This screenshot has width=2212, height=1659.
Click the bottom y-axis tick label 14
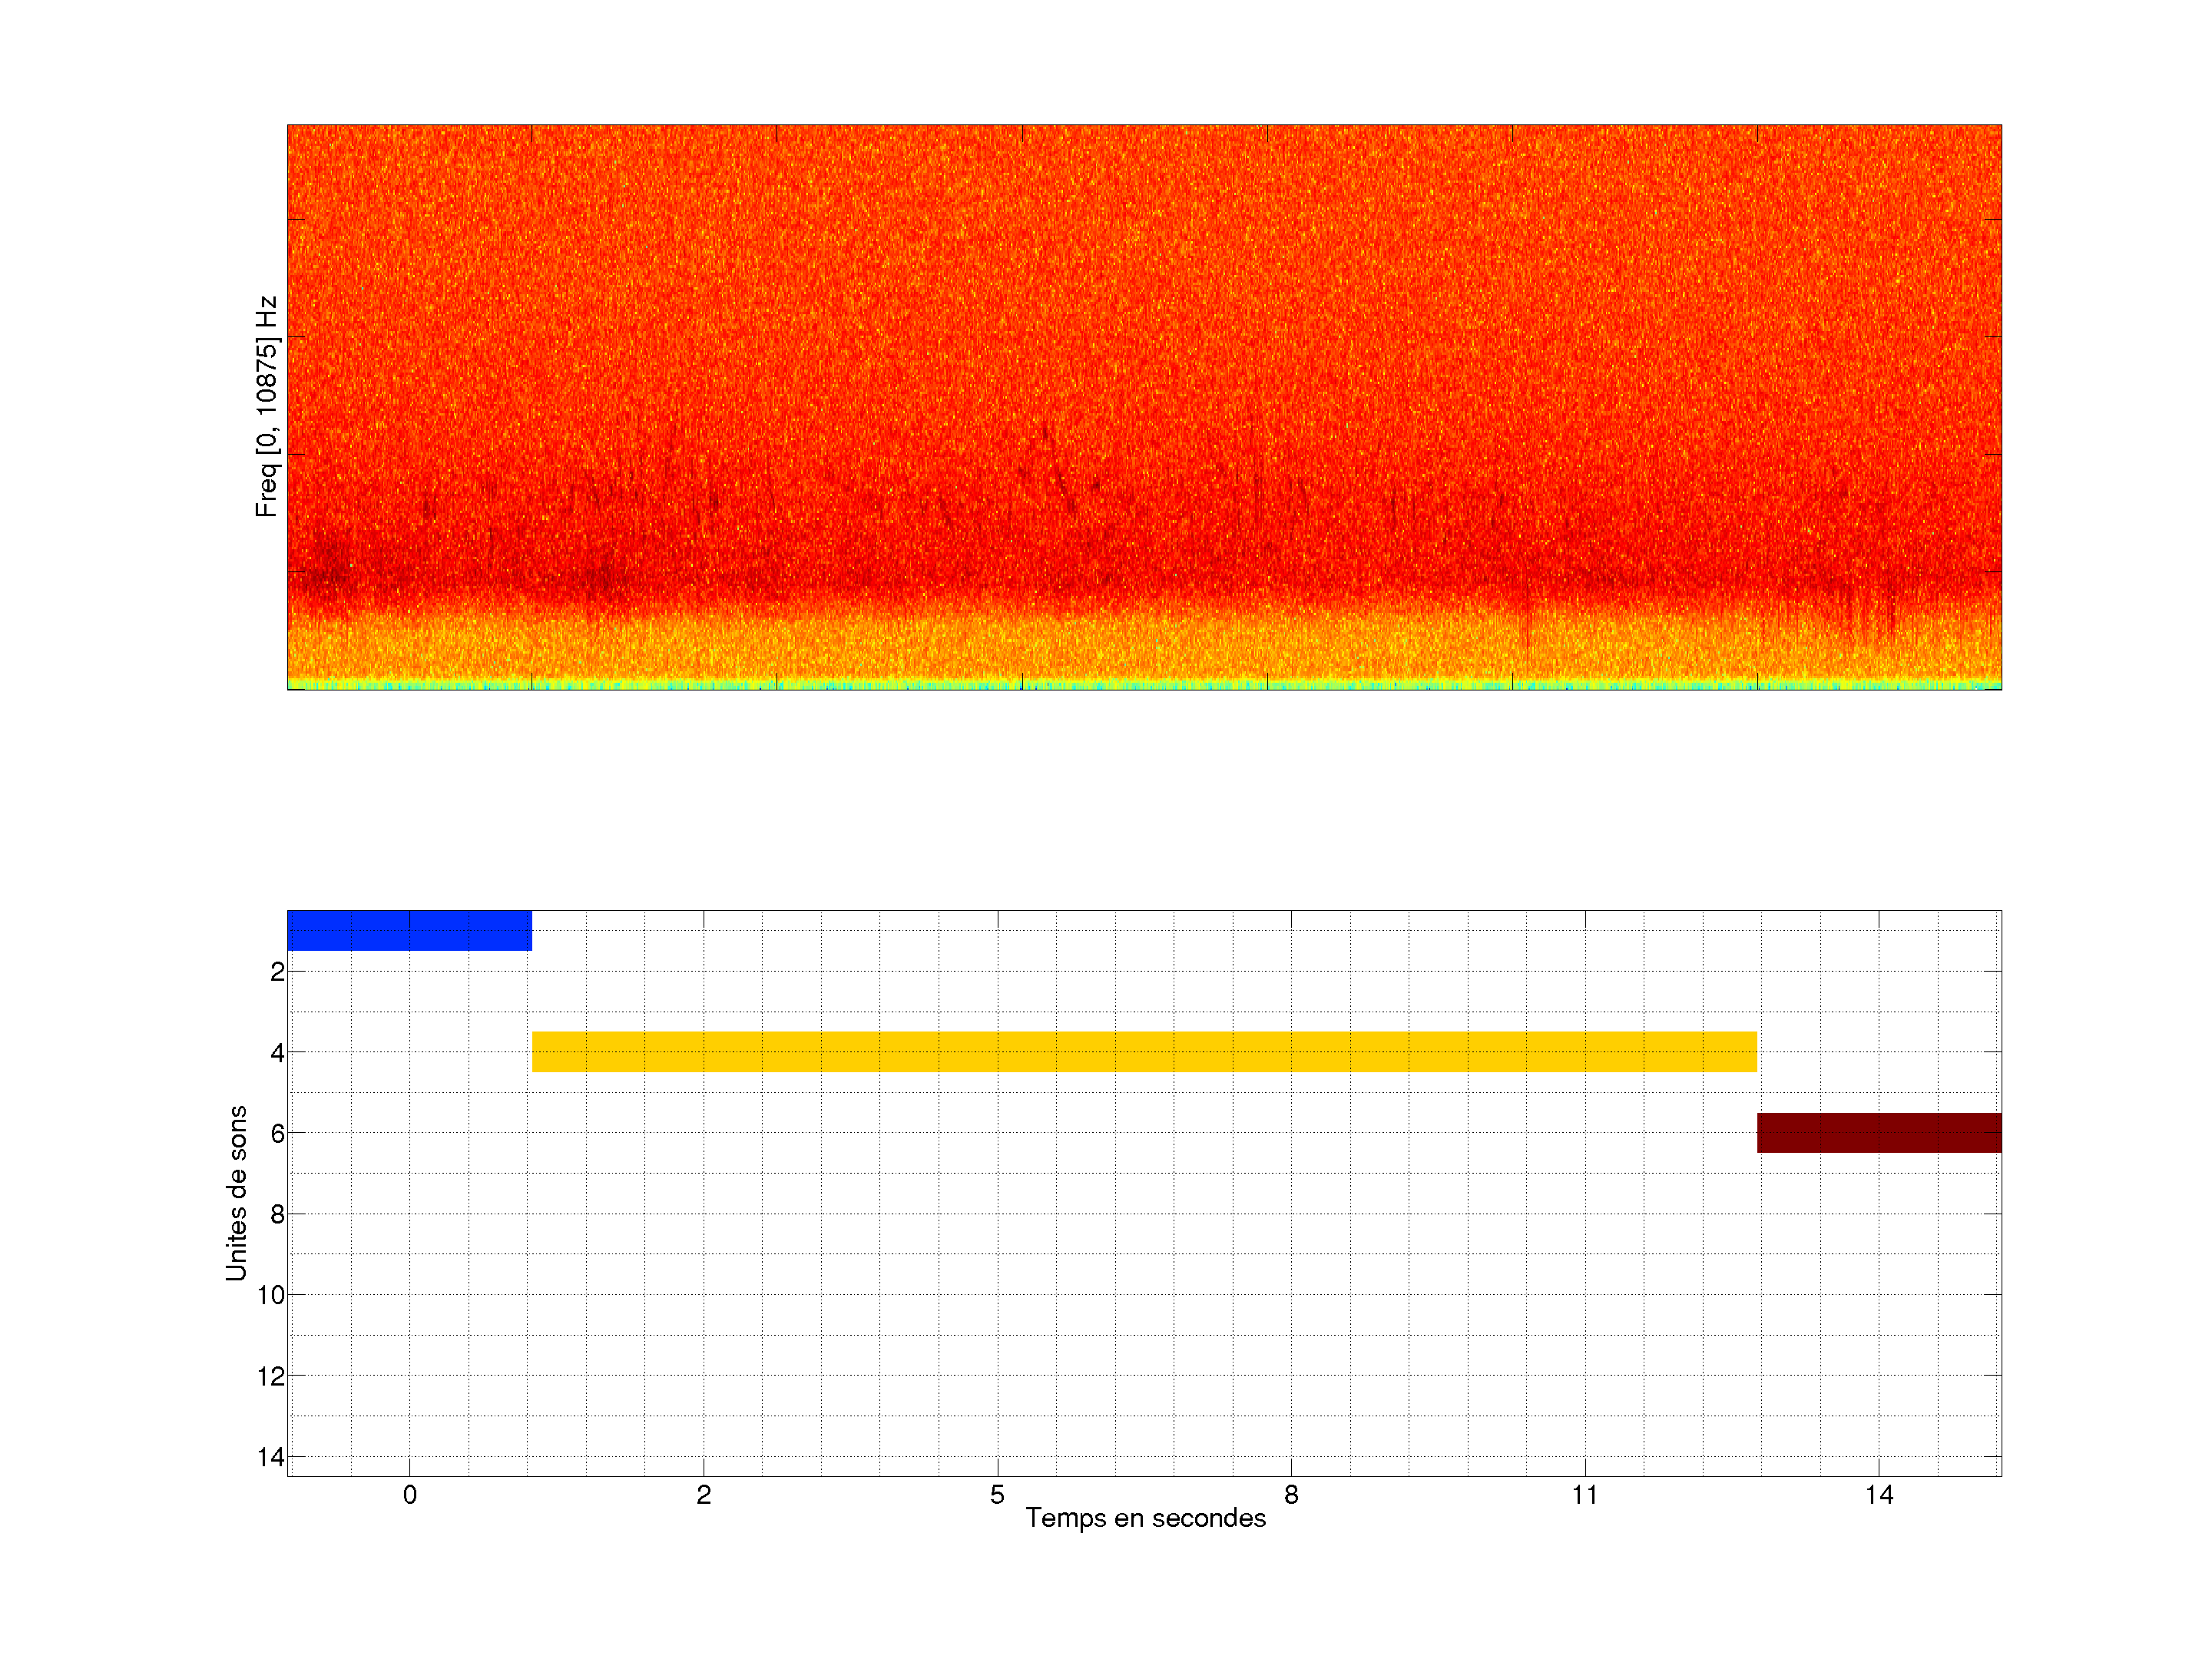pos(271,1458)
